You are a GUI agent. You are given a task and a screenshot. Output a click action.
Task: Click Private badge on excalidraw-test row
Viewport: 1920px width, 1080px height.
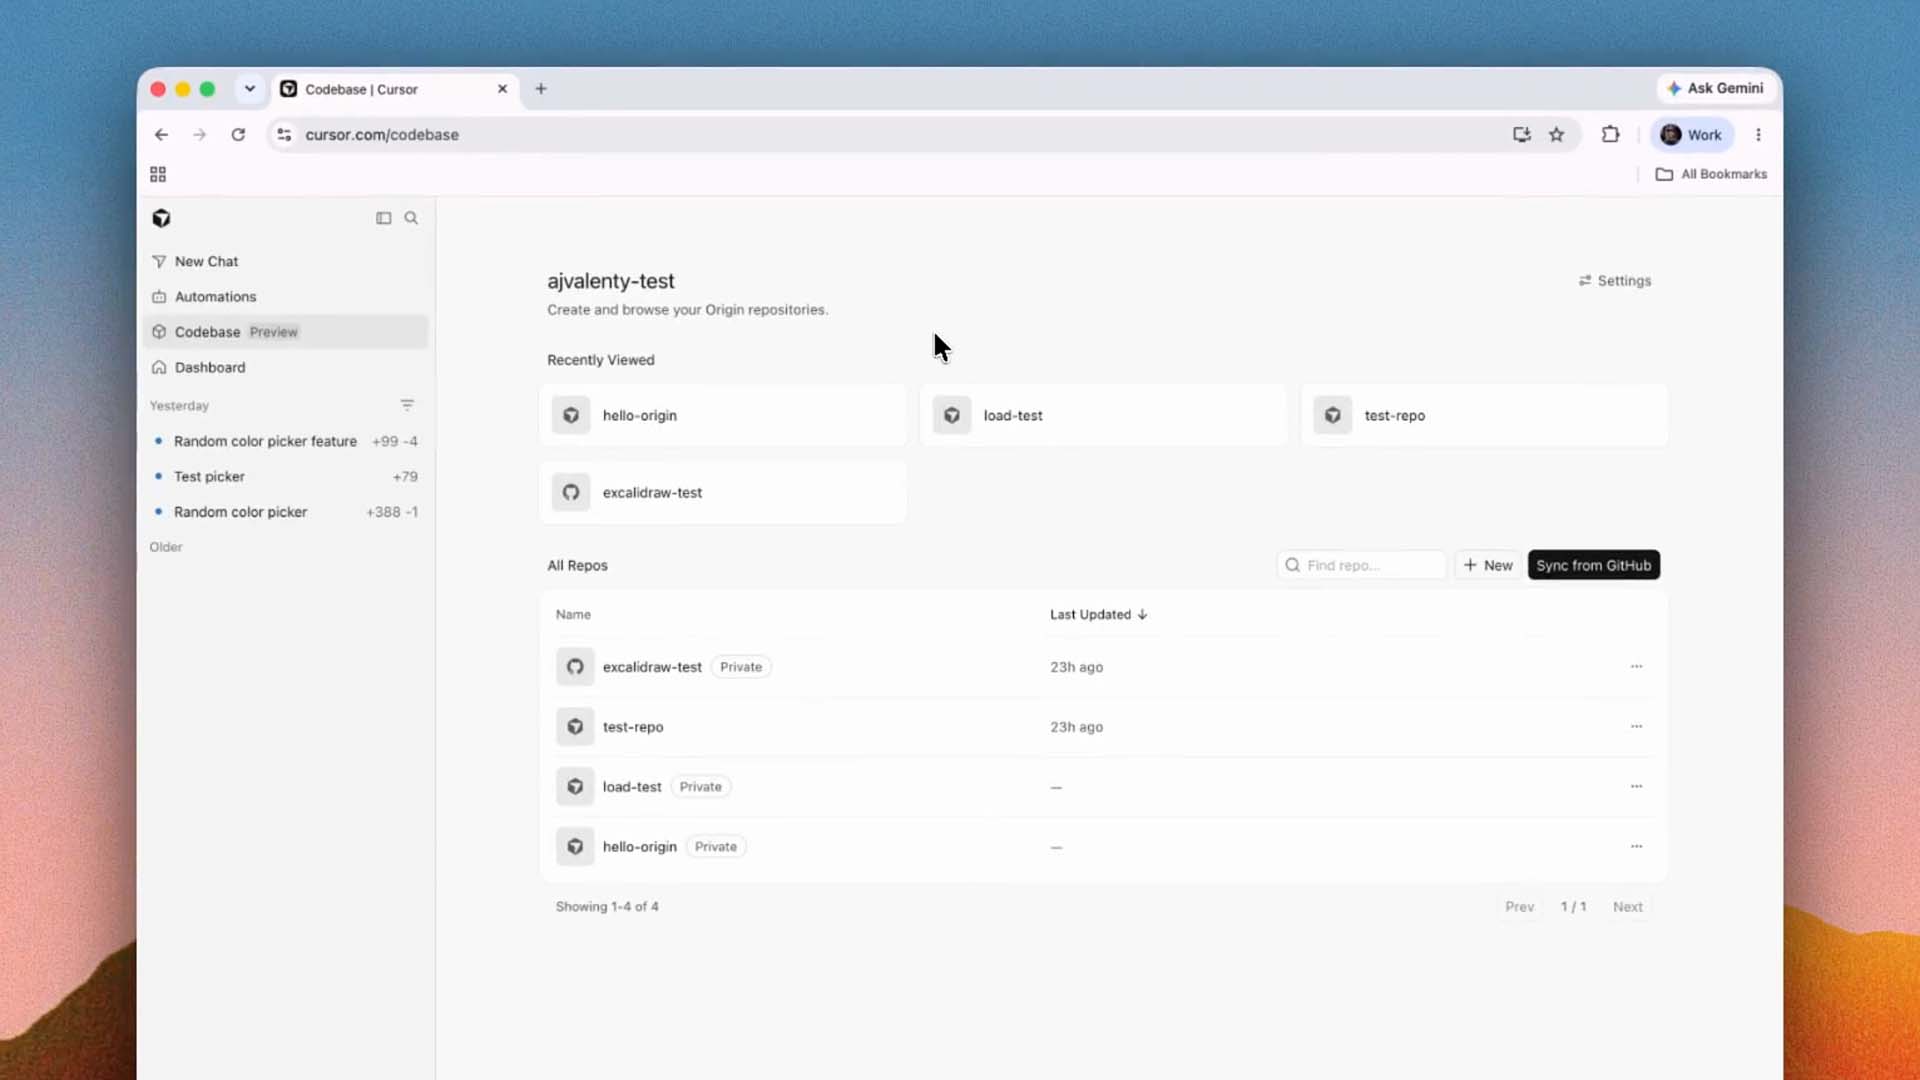pos(741,667)
